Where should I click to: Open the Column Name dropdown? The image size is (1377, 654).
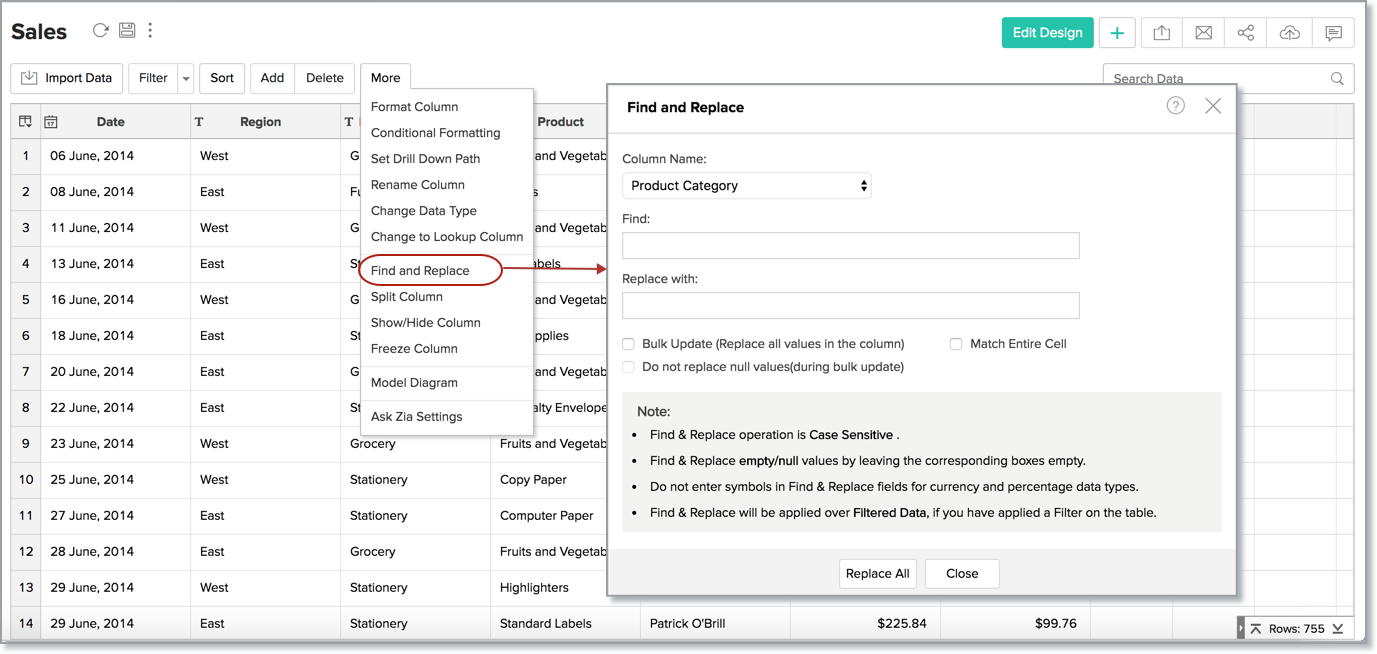(x=747, y=186)
